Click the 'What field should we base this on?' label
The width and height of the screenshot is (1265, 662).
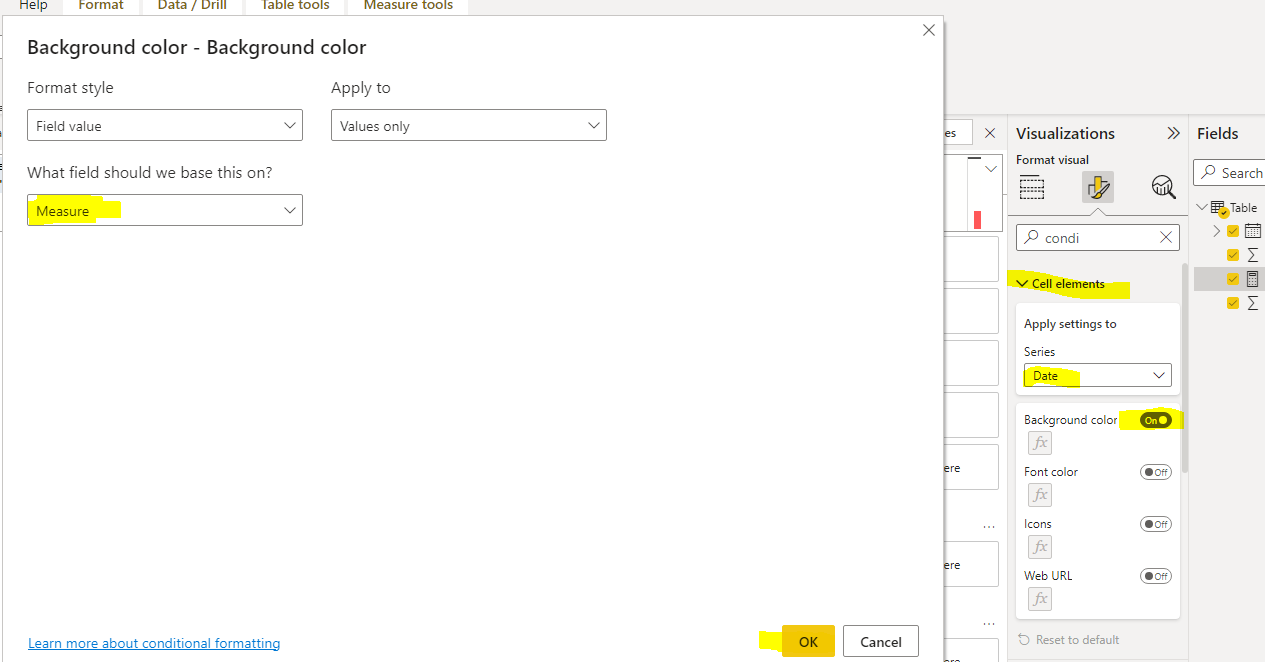click(x=150, y=172)
